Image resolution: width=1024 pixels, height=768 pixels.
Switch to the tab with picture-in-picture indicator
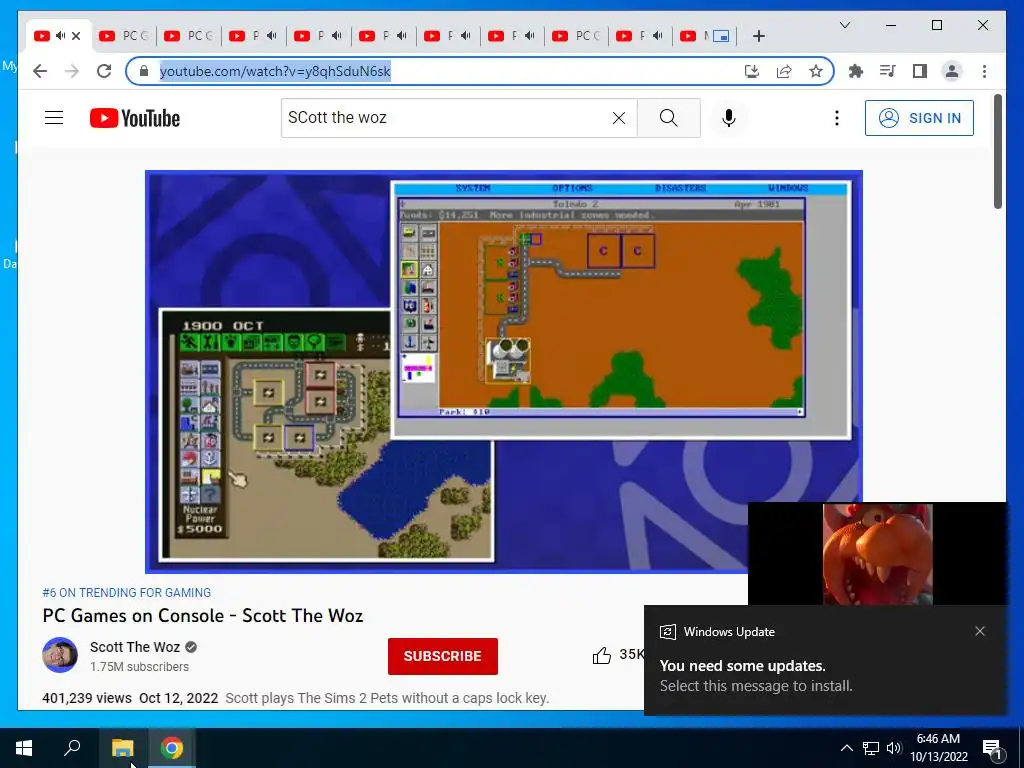(x=707, y=36)
